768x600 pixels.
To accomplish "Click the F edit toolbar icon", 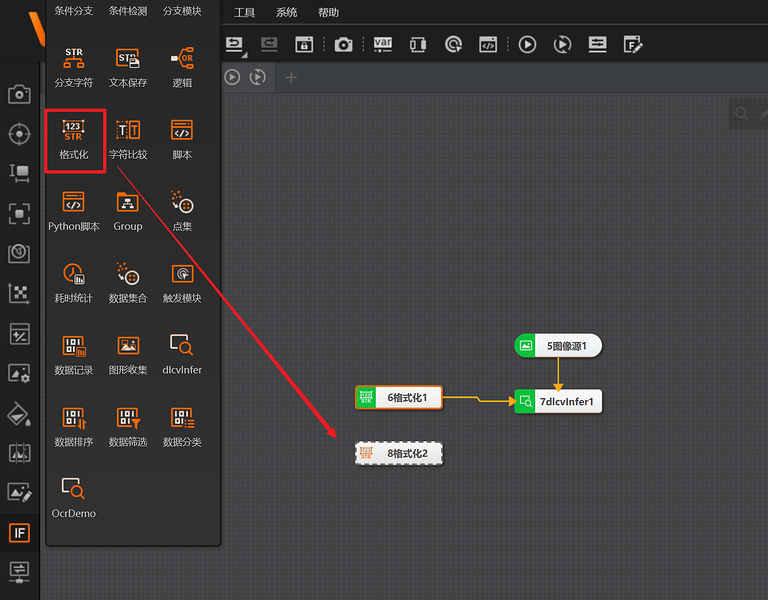I will pyautogui.click(x=633, y=45).
